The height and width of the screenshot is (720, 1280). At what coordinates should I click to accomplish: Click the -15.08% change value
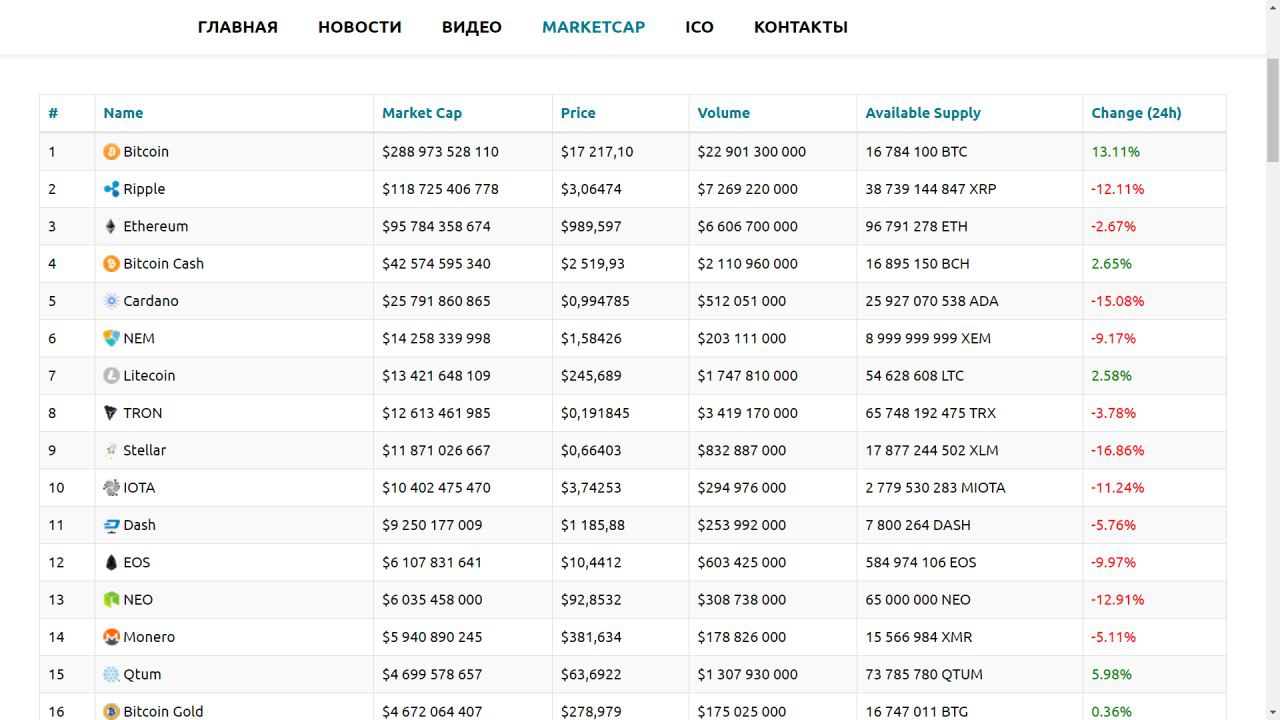(1118, 301)
